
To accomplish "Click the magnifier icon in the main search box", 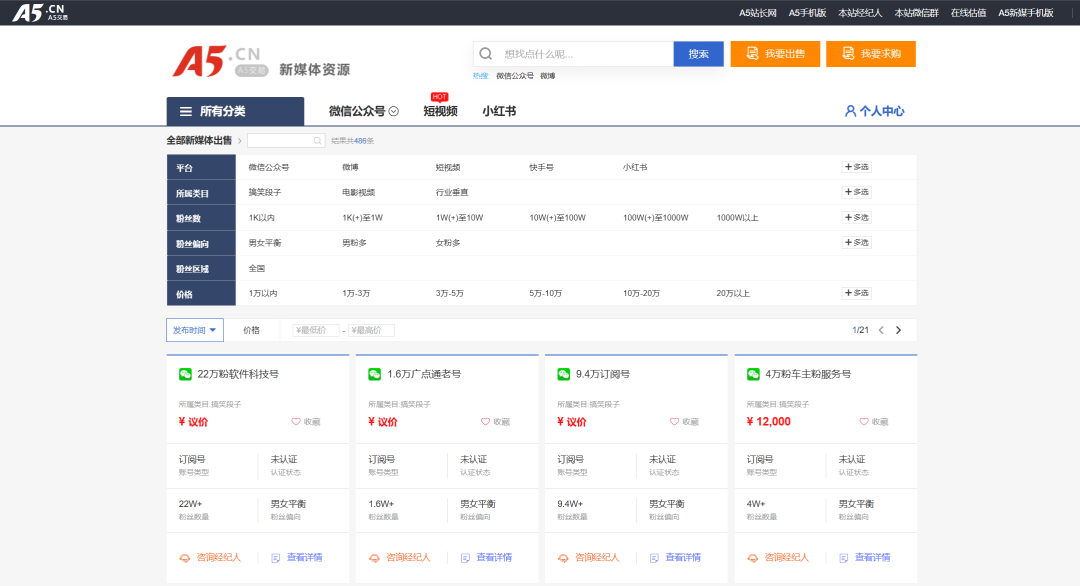I will [x=486, y=54].
